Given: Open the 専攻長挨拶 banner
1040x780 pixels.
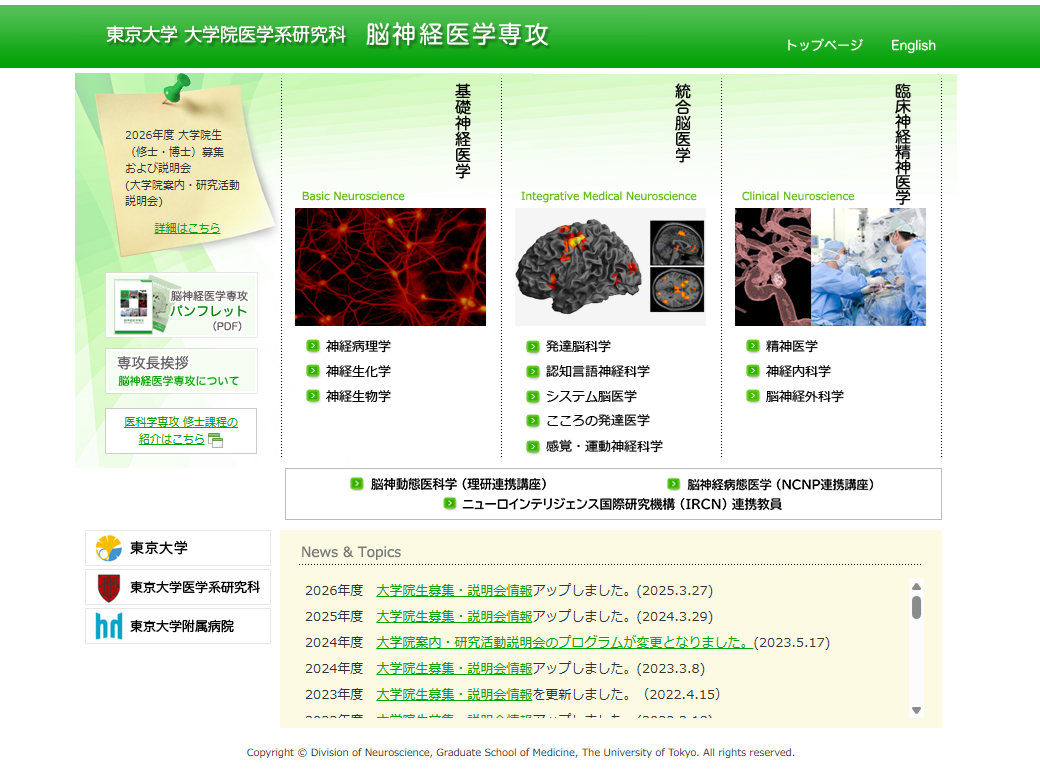Looking at the screenshot, I should tap(181, 371).
